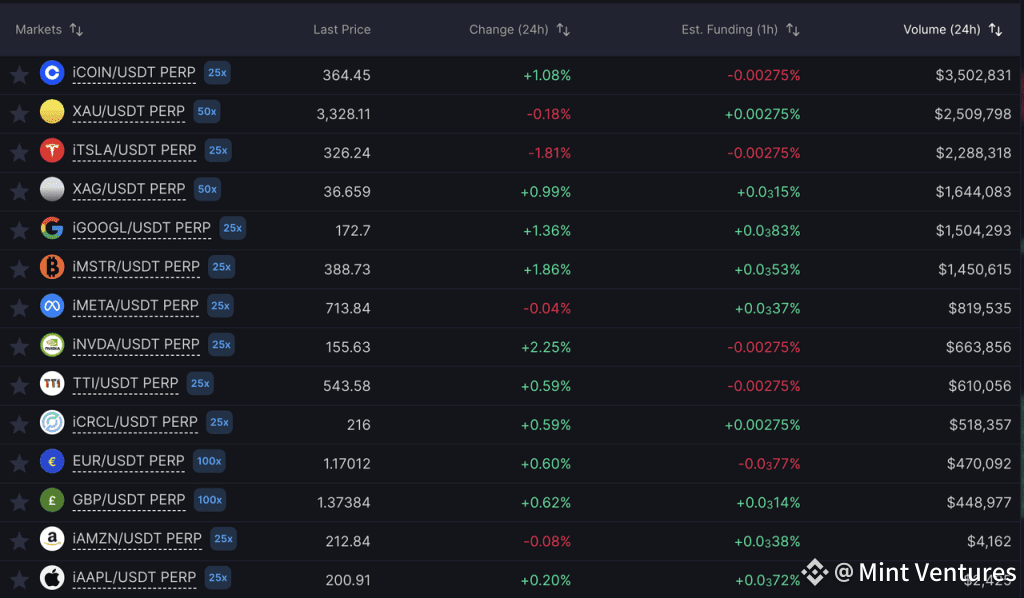Favorite star for EUR/USDT PERP

(19, 463)
